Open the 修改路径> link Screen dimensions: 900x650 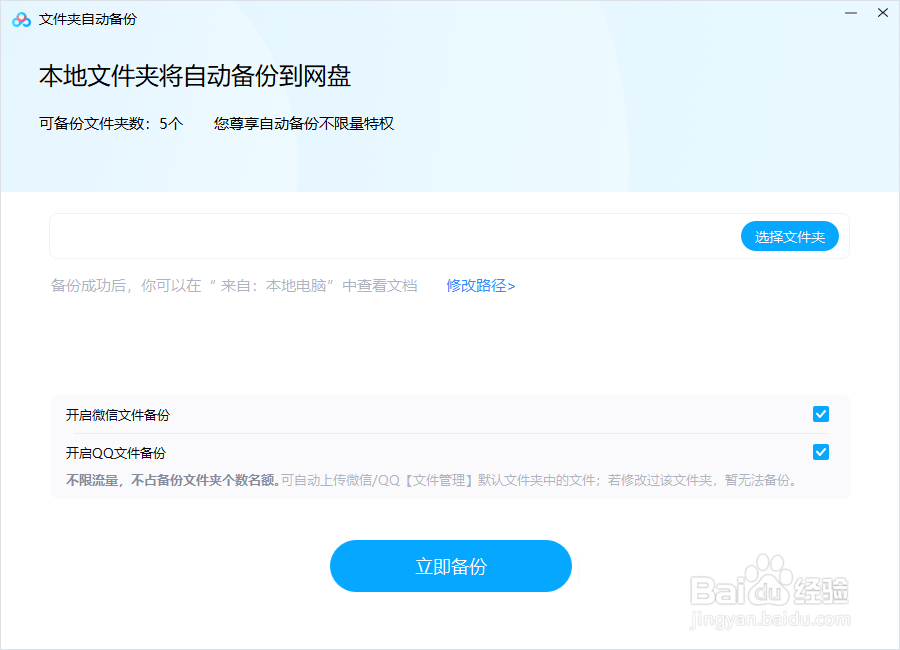coord(480,285)
